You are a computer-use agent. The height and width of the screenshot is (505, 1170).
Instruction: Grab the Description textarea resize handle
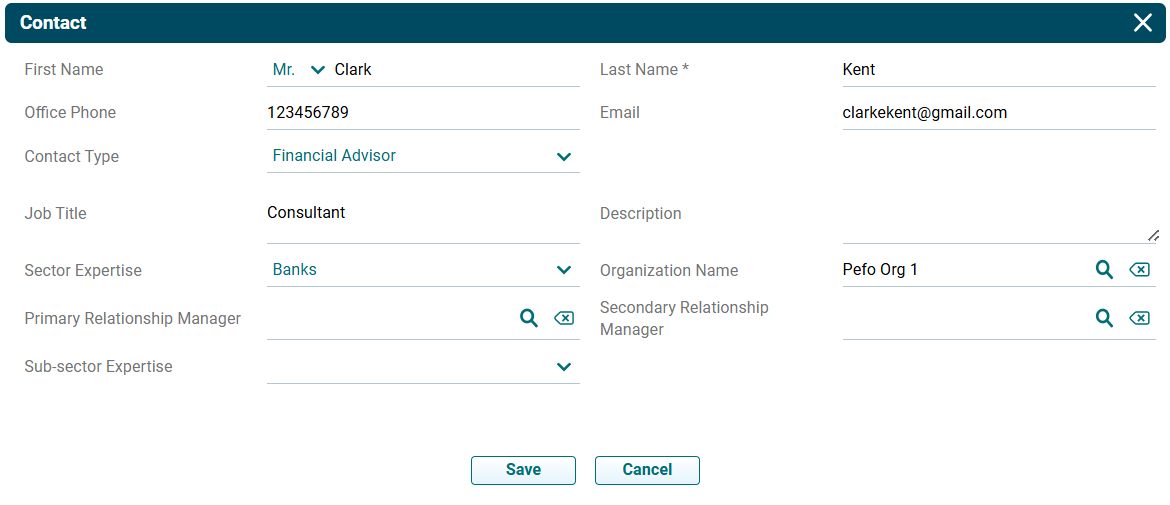click(x=1152, y=236)
